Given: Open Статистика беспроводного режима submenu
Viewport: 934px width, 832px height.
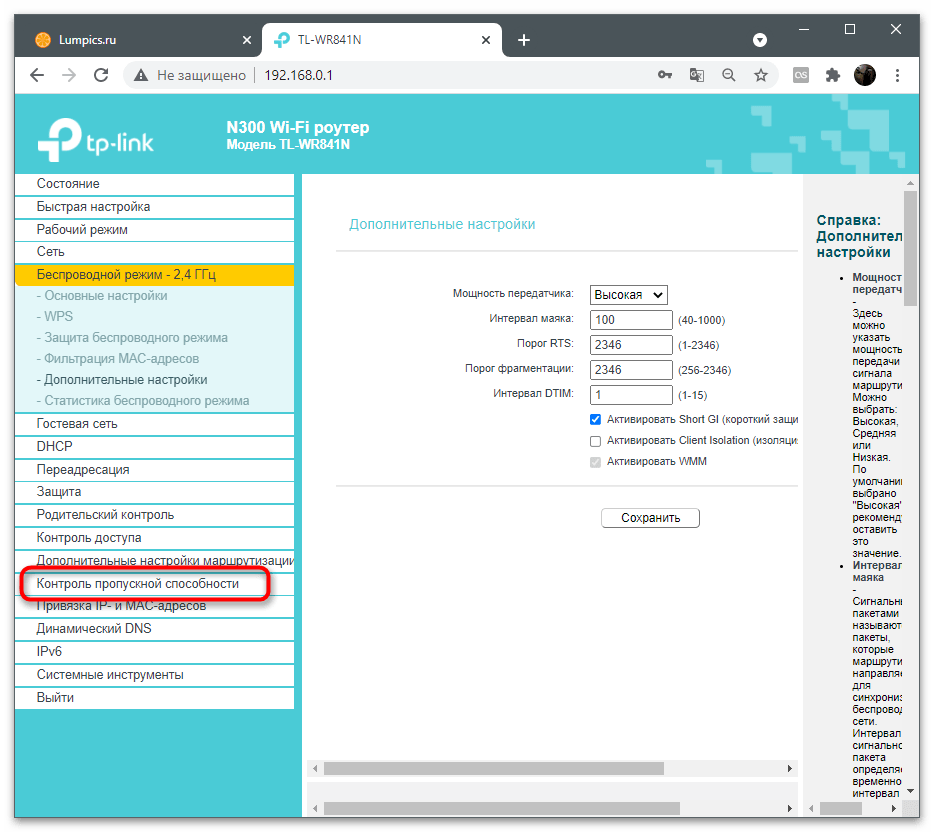Looking at the screenshot, I should click(x=143, y=400).
